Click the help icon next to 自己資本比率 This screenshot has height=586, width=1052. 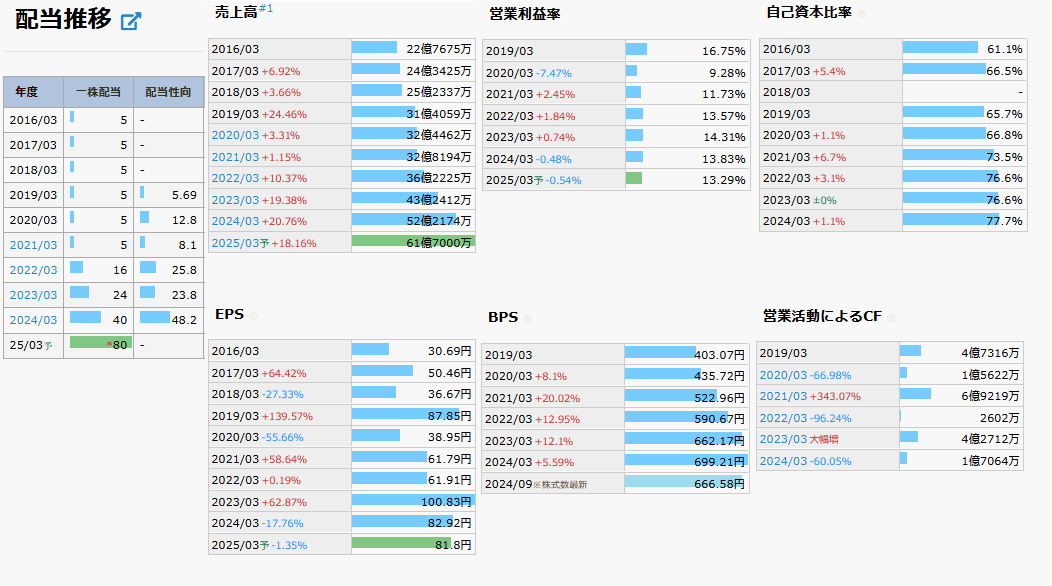point(861,14)
